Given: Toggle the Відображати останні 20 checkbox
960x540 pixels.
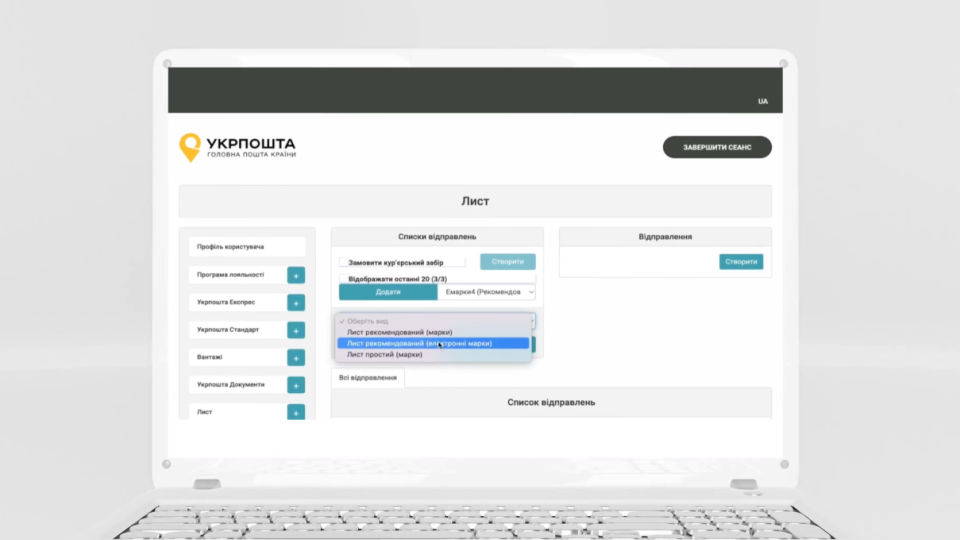Looking at the screenshot, I should click(x=343, y=279).
